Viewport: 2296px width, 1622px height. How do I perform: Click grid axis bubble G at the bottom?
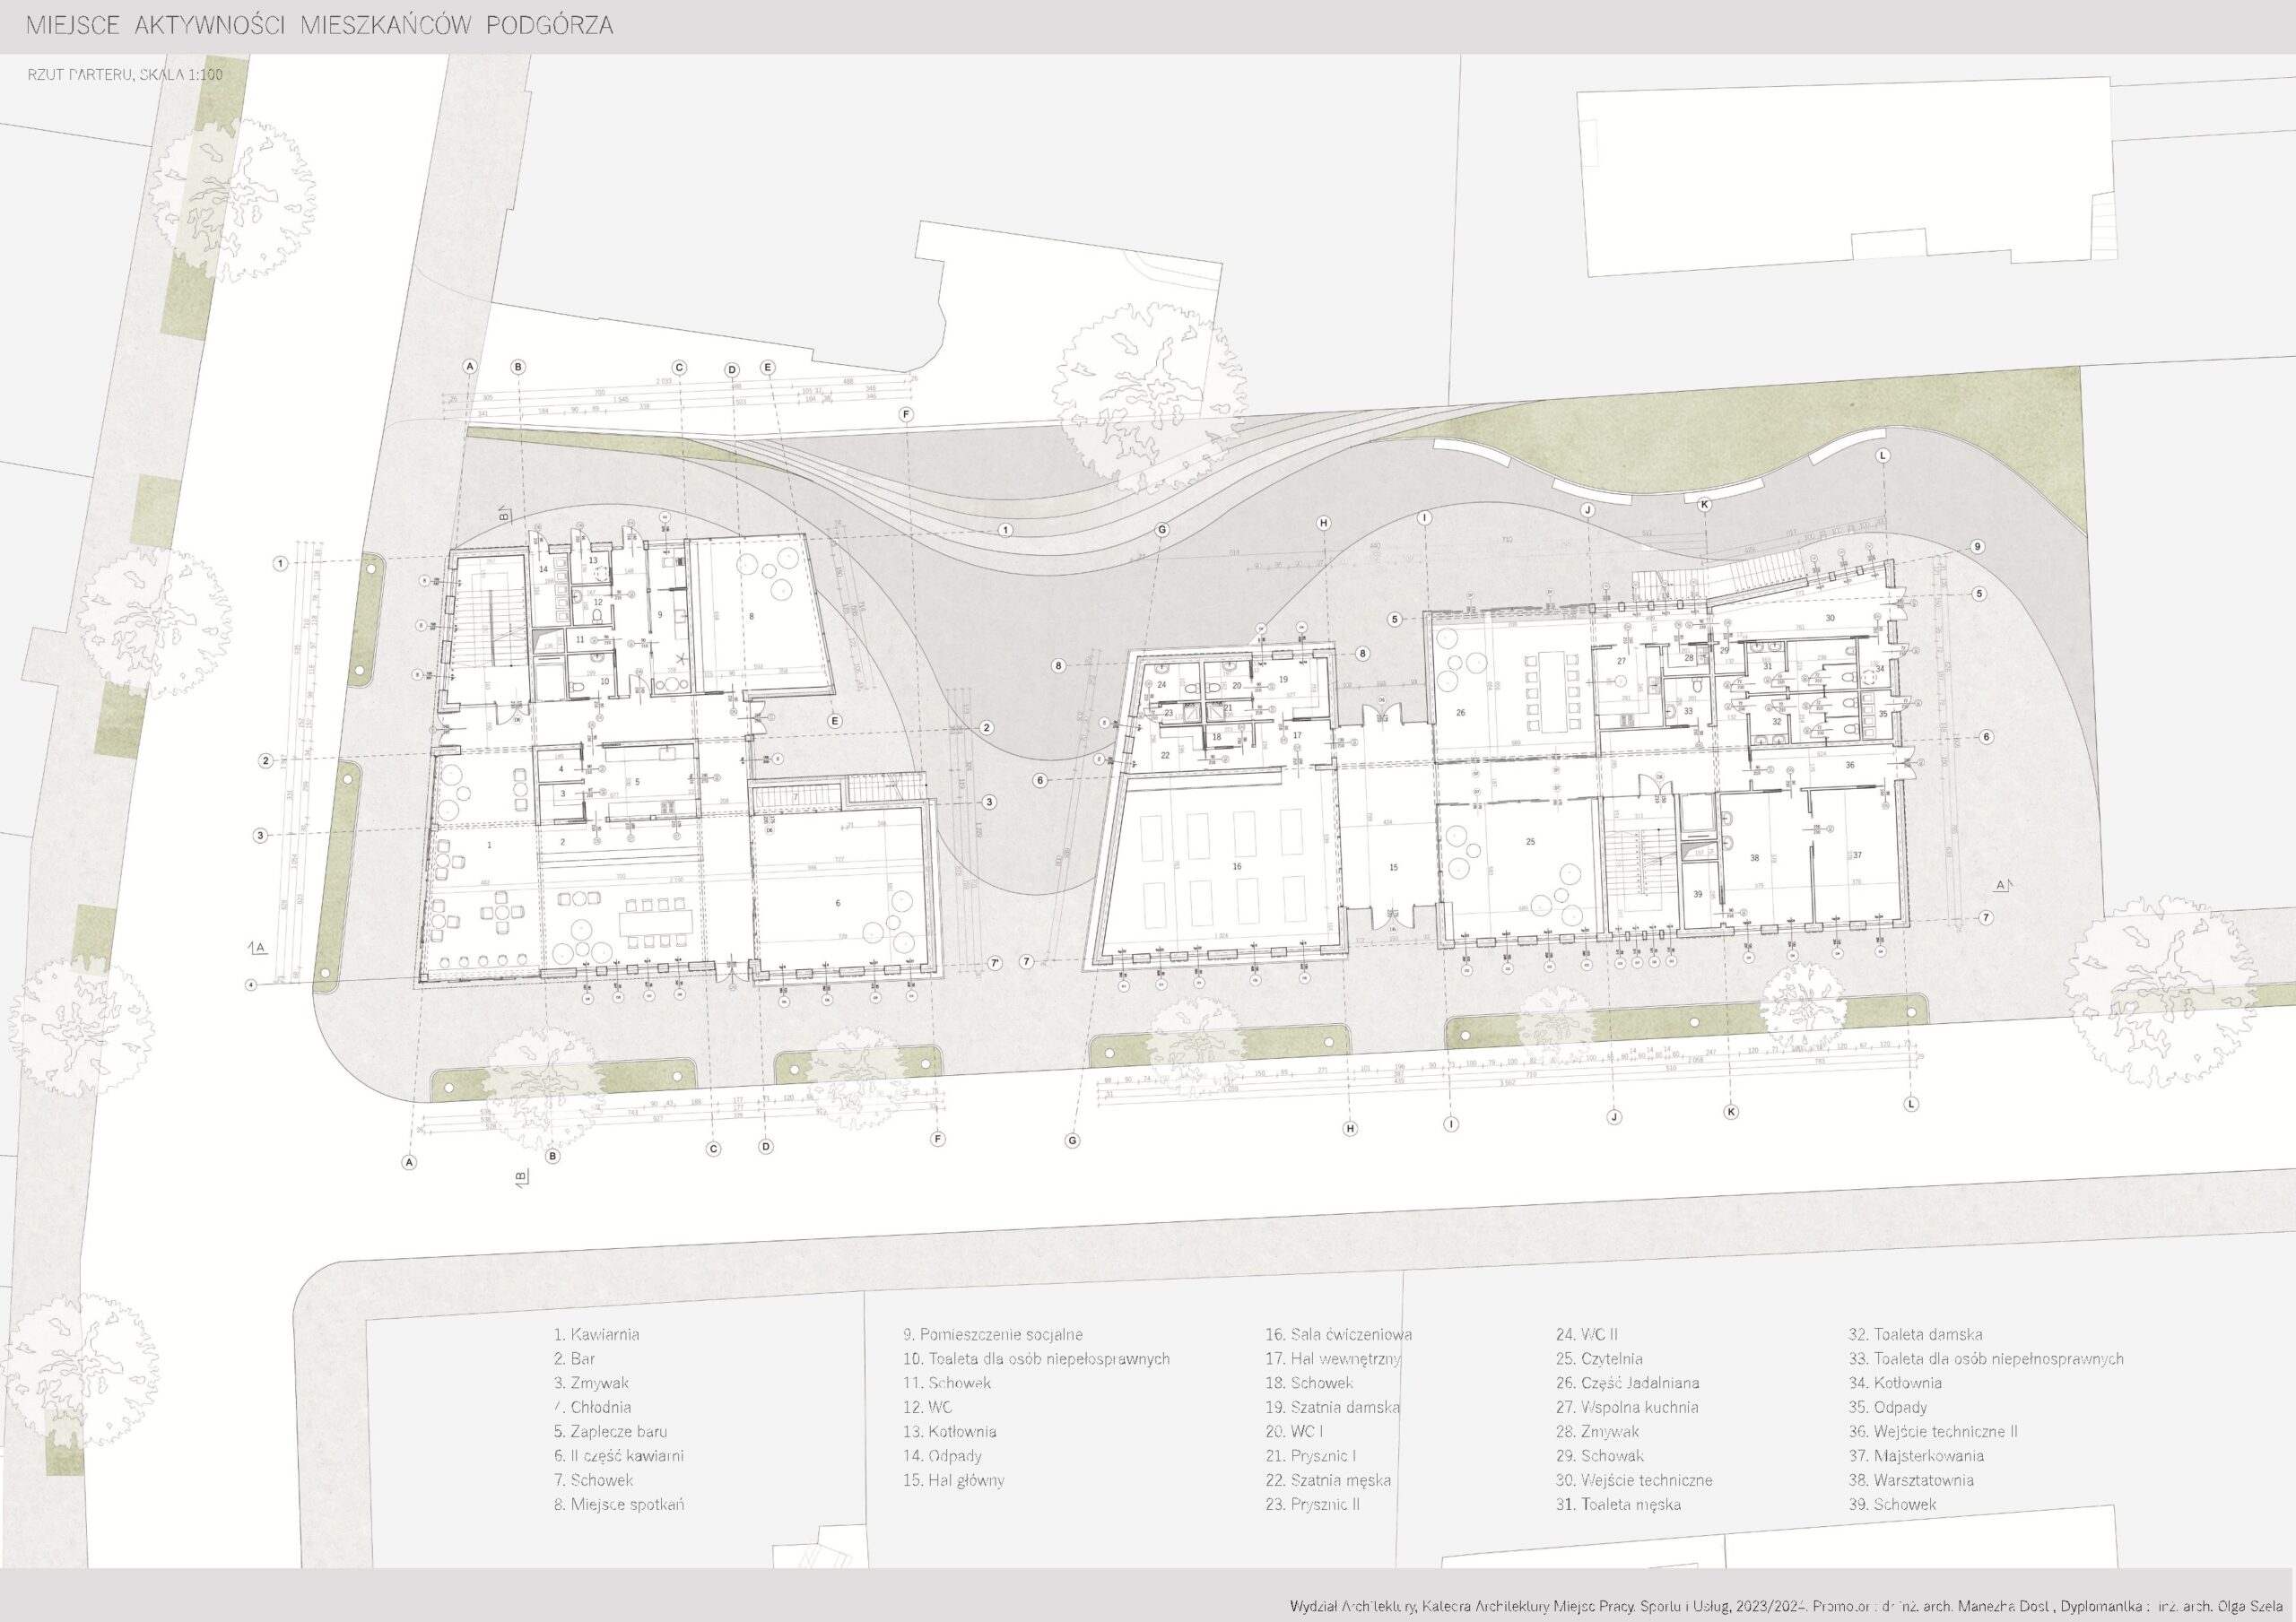(x=1073, y=1140)
